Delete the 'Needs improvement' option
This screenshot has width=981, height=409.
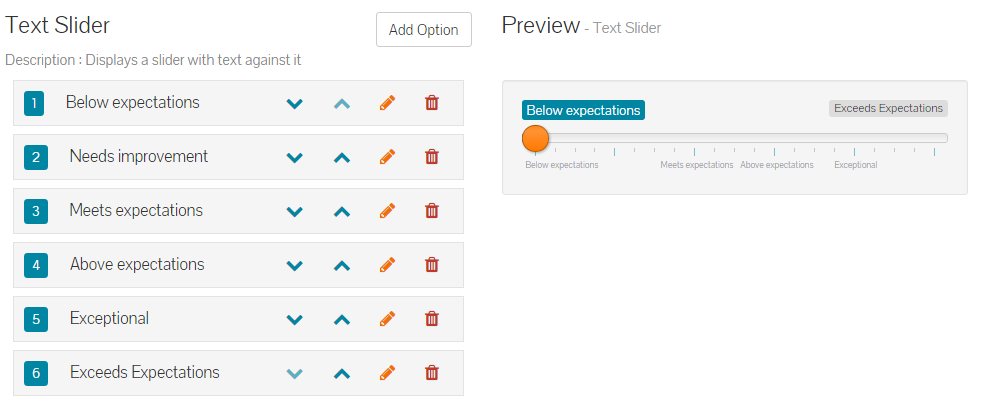tap(432, 157)
